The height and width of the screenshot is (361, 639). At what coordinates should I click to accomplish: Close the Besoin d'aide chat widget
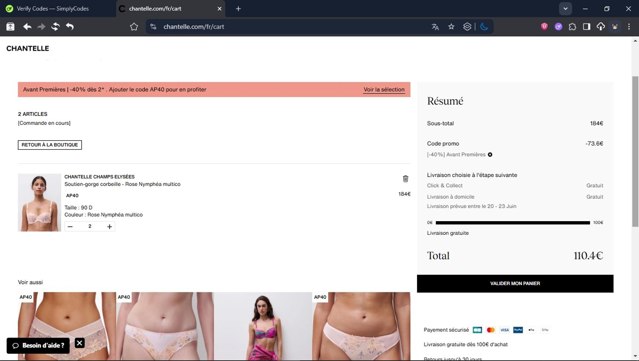tap(80, 343)
